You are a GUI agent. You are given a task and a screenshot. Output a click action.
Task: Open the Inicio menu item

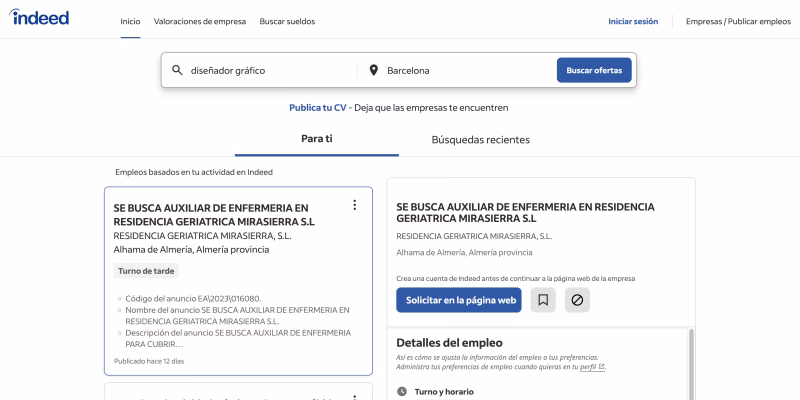[130, 21]
